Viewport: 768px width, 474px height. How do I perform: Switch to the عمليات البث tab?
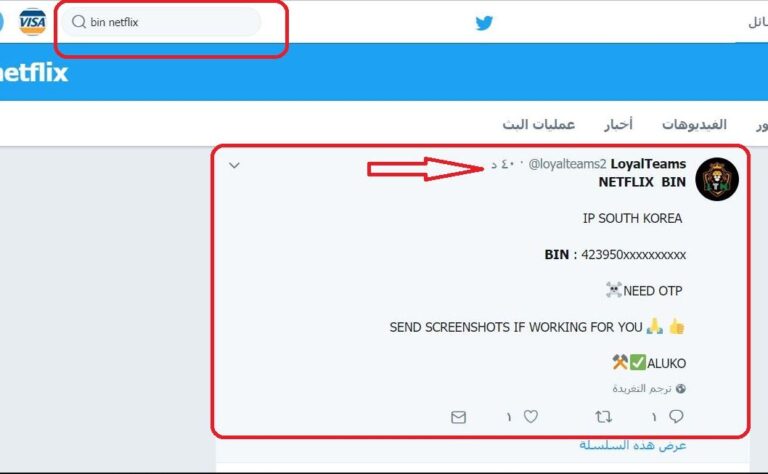[x=538, y=125]
